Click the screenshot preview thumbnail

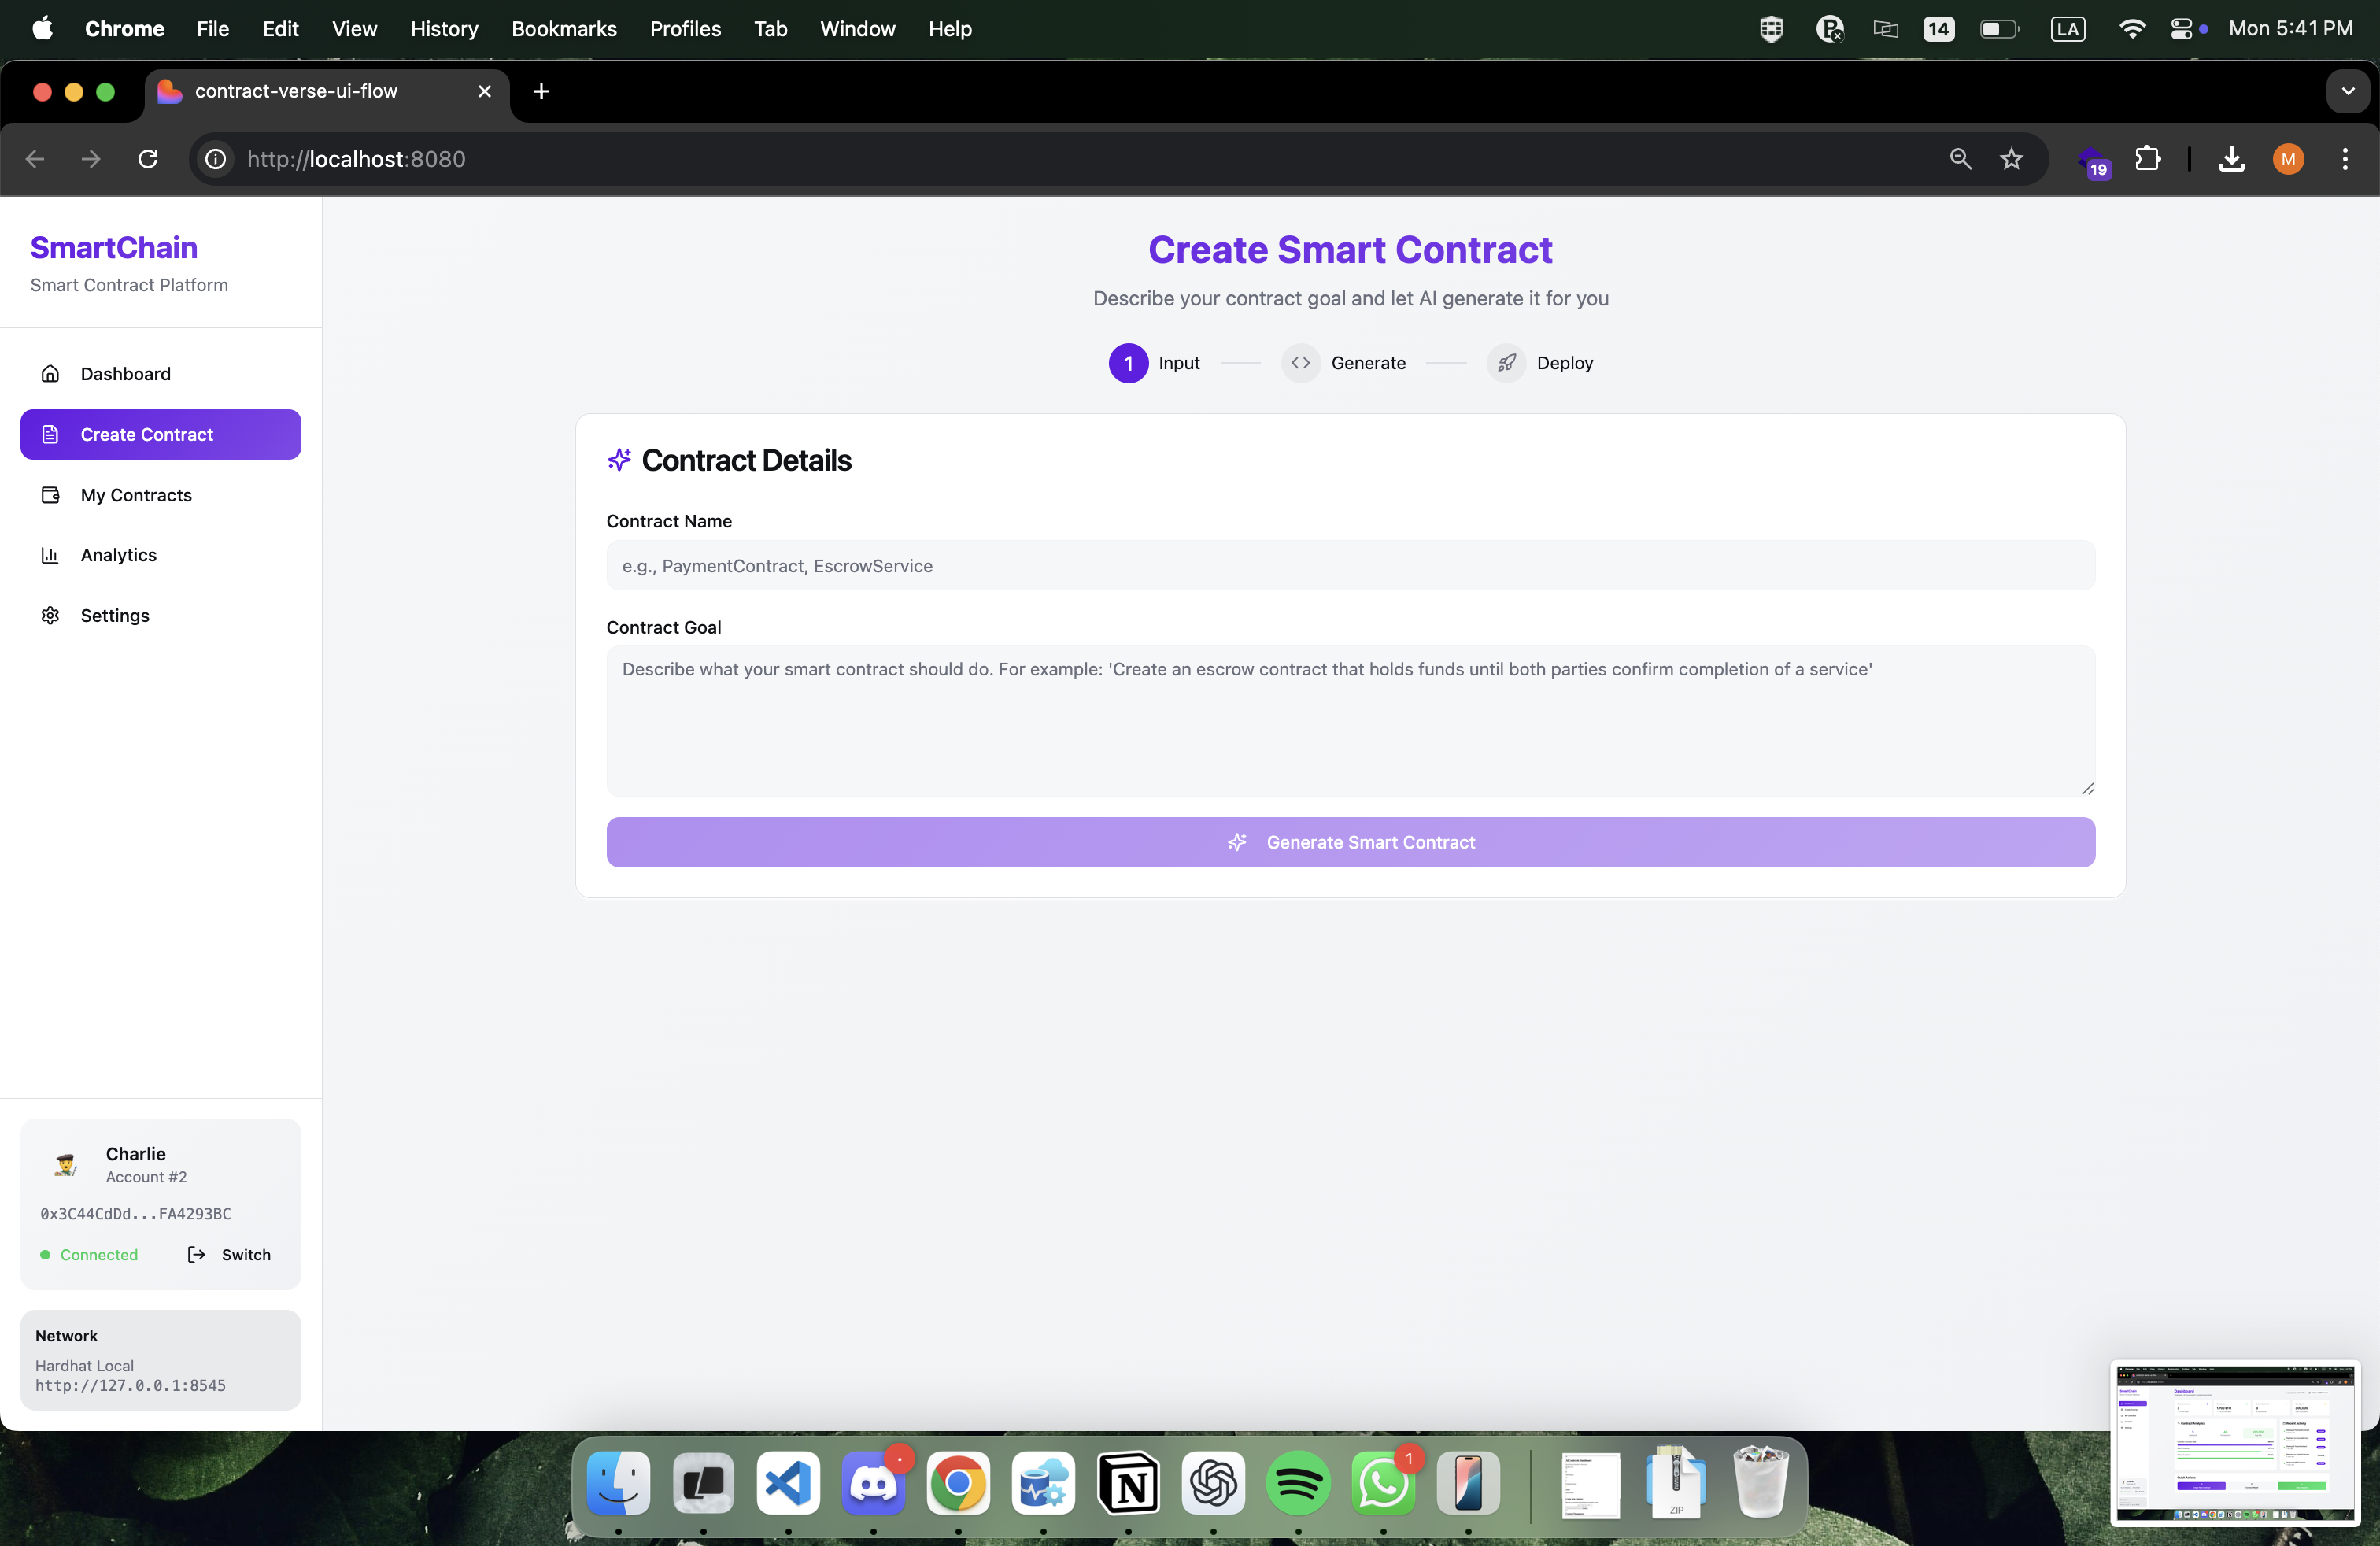(x=2234, y=1442)
